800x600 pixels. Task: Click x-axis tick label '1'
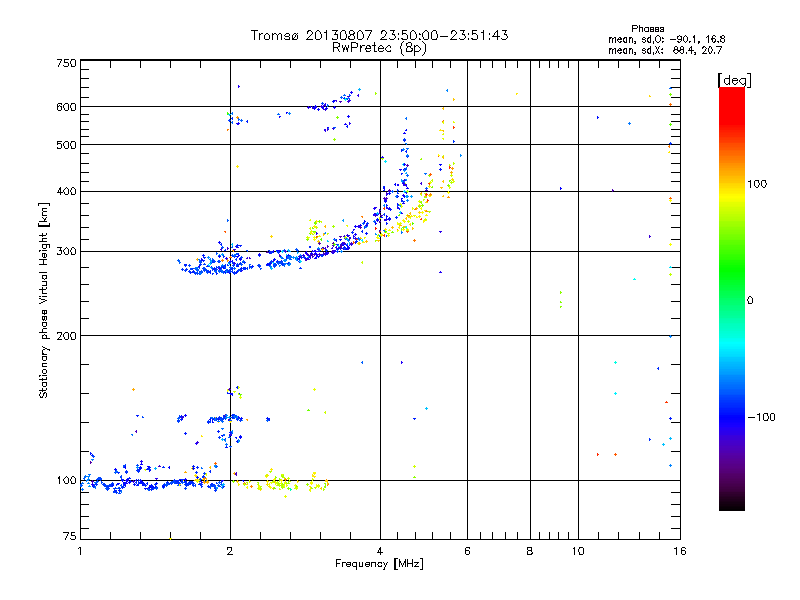[x=80, y=551]
